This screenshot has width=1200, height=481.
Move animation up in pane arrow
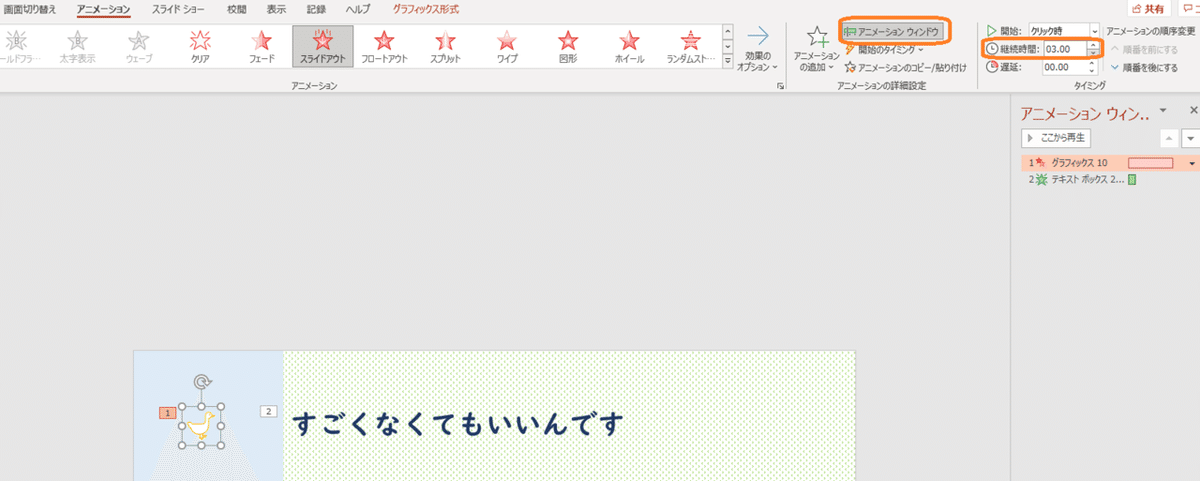(x=1169, y=138)
